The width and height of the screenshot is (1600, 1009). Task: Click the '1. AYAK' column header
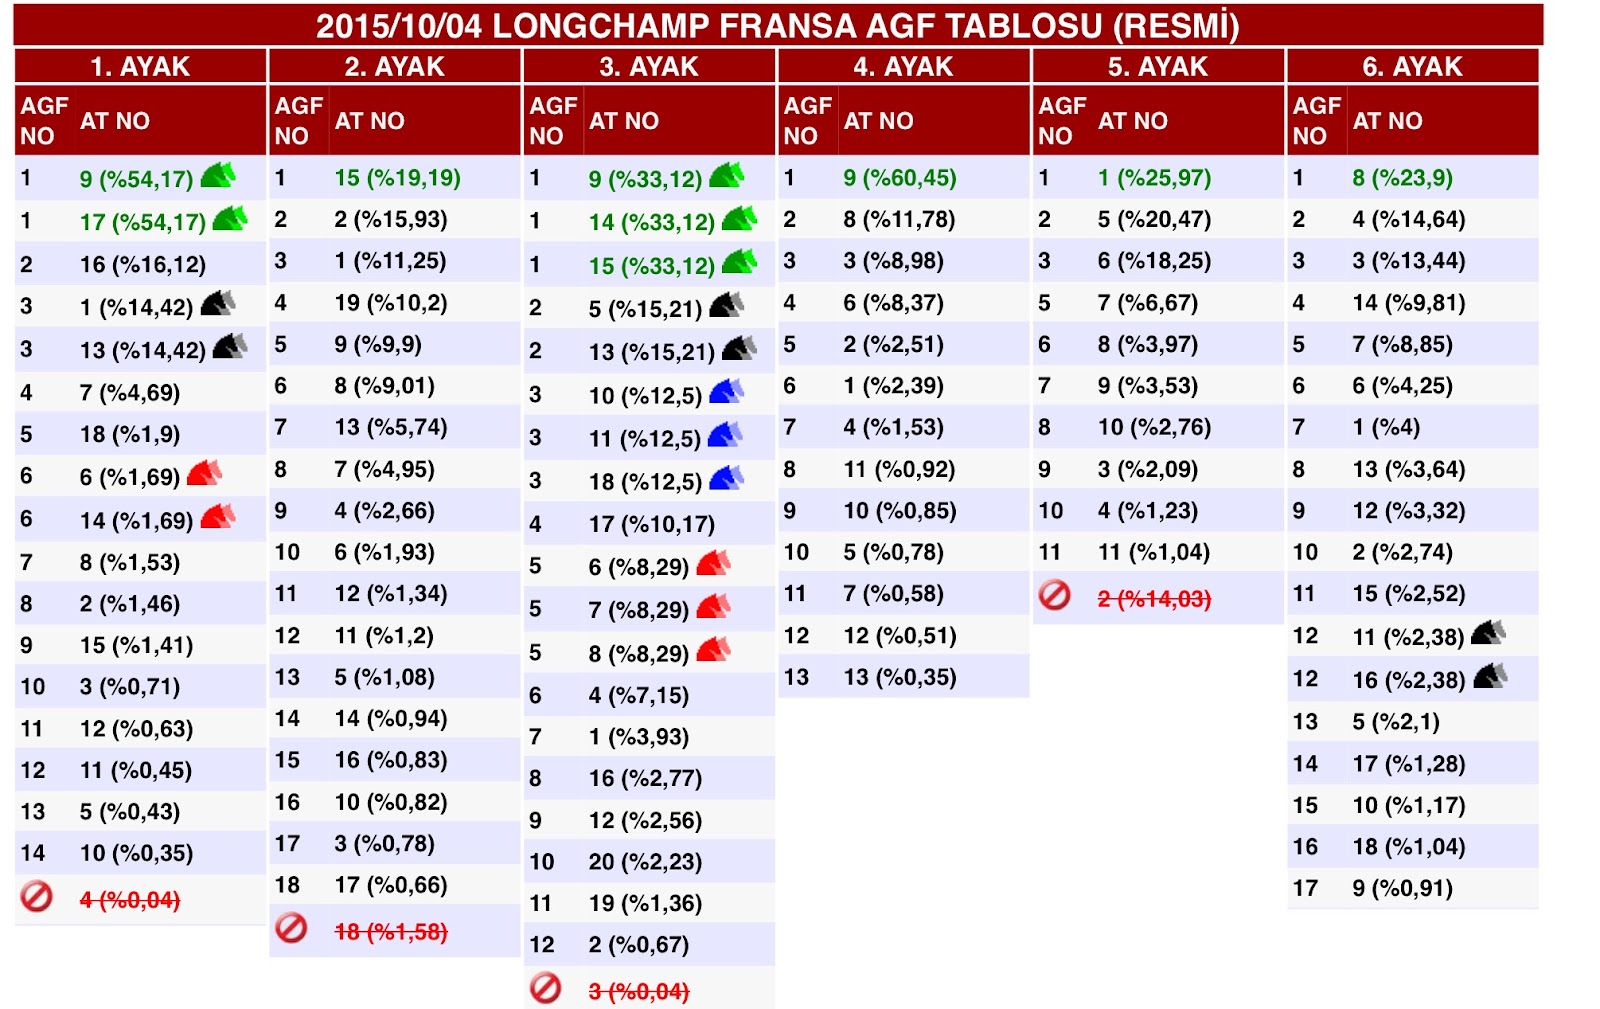(140, 66)
